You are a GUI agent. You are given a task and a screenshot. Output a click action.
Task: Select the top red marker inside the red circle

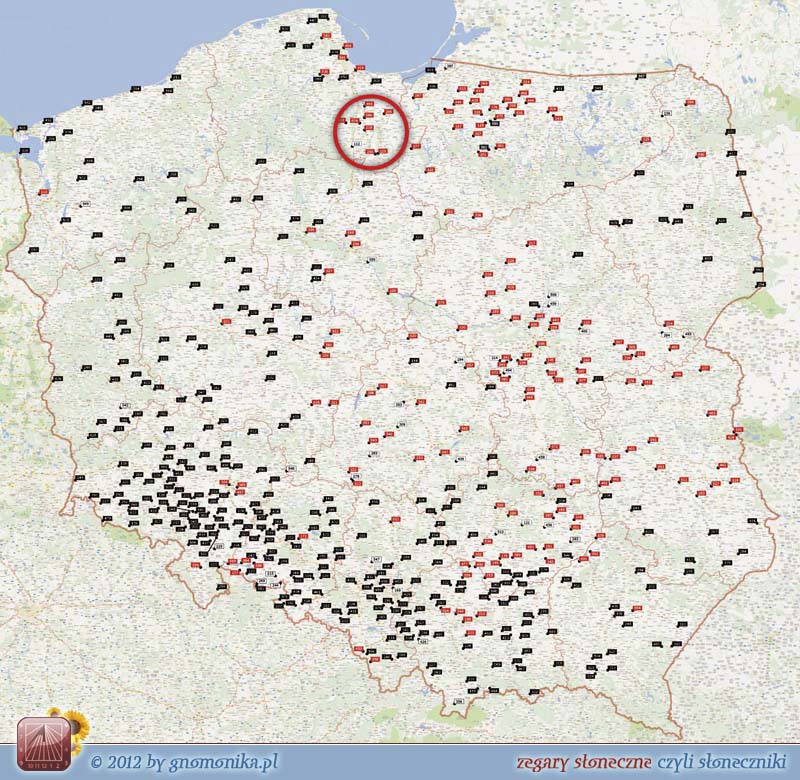tap(369, 104)
